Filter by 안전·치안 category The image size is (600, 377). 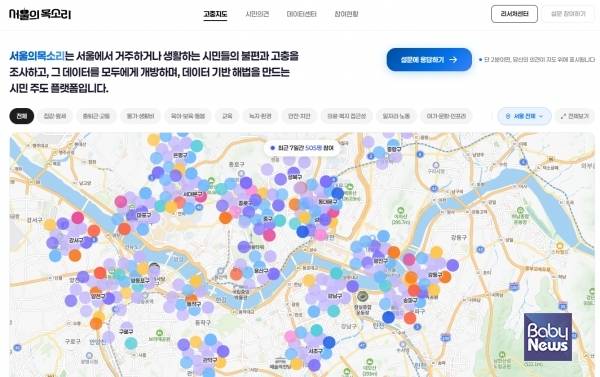point(299,116)
